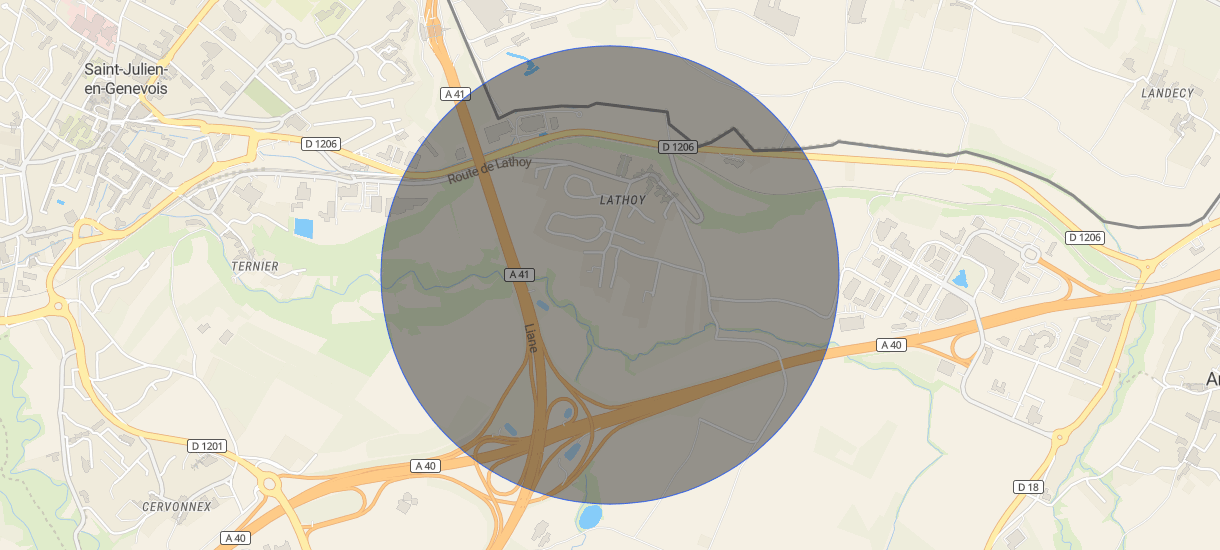Click the D 1206 badge near Saint-Julien
The image size is (1220, 550).
(x=321, y=144)
